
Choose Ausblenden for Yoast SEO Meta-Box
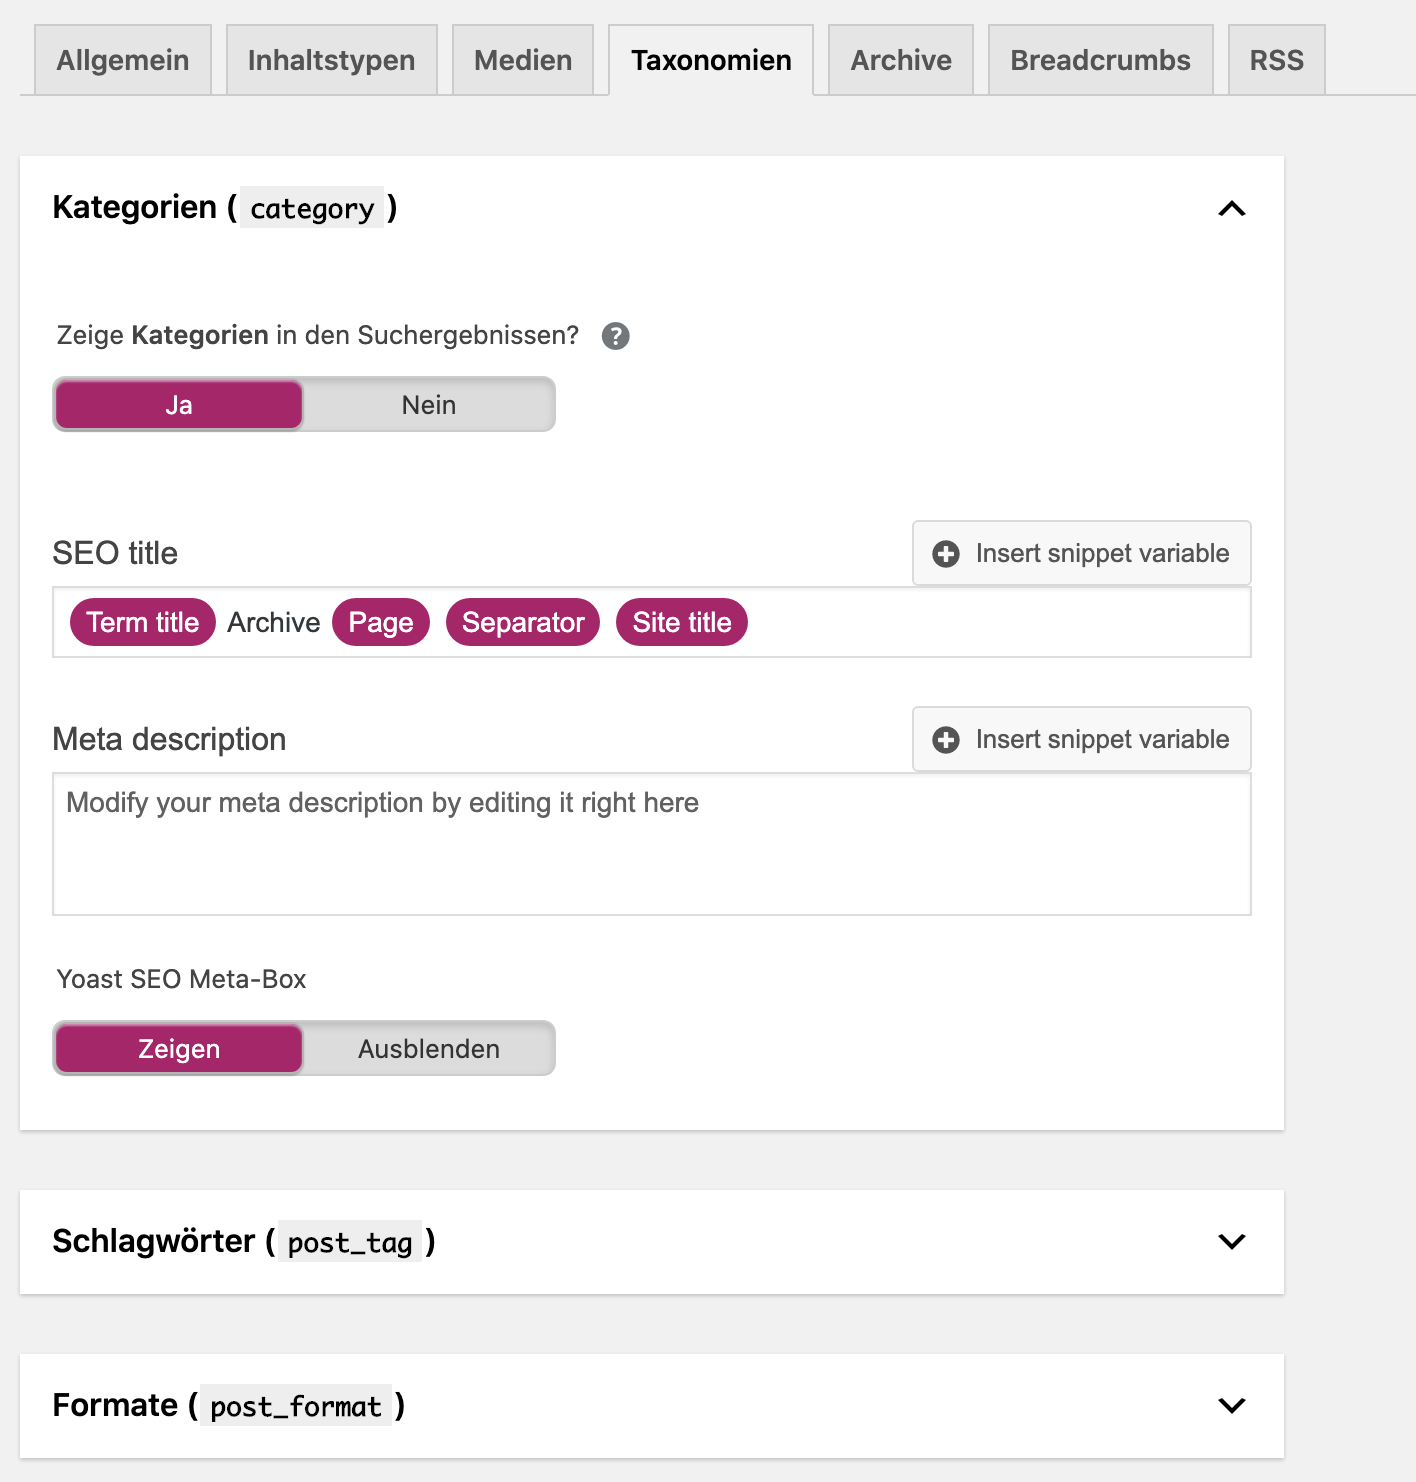tap(429, 1049)
